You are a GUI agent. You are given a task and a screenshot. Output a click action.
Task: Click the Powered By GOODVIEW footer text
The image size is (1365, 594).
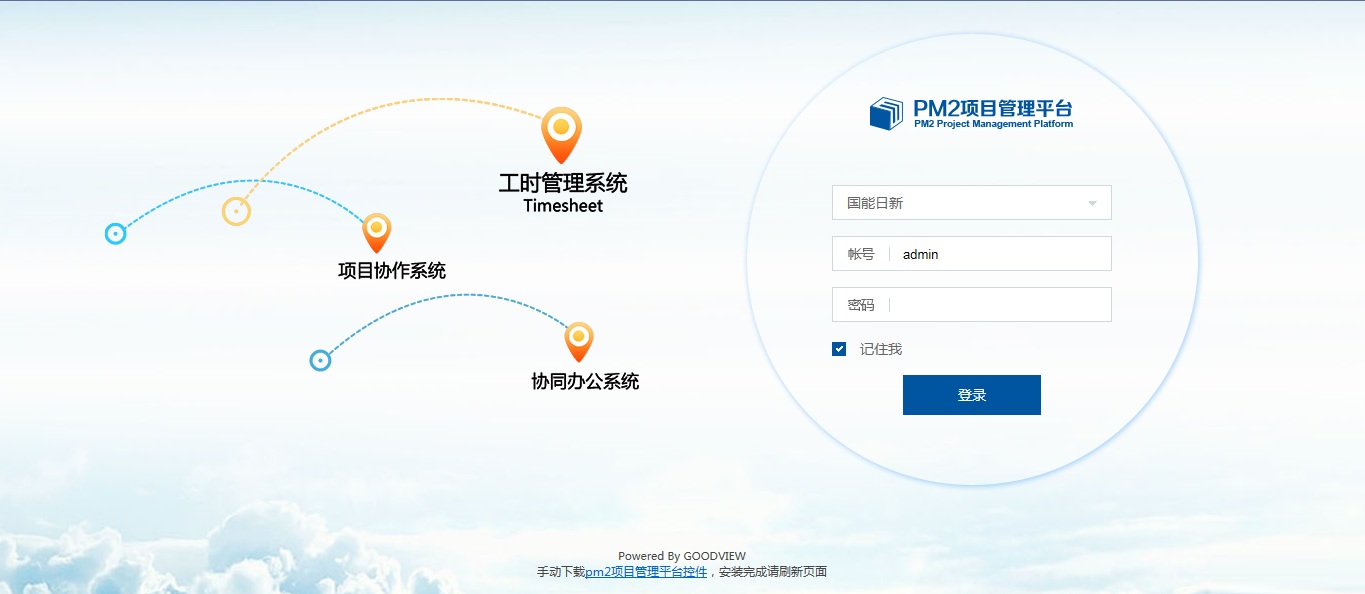681,556
